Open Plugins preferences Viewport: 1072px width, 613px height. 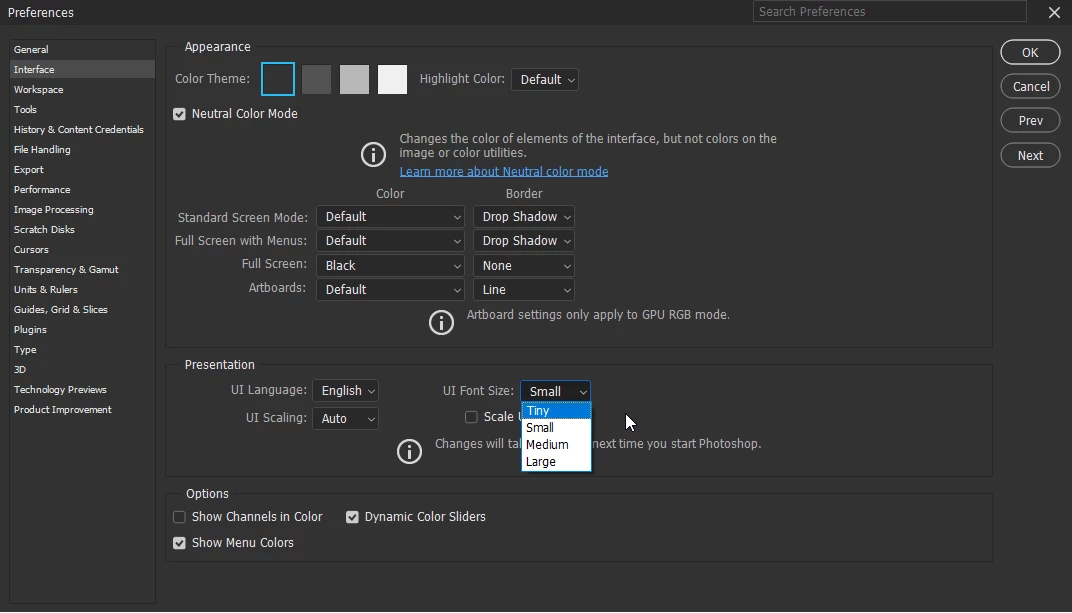[x=82, y=329]
